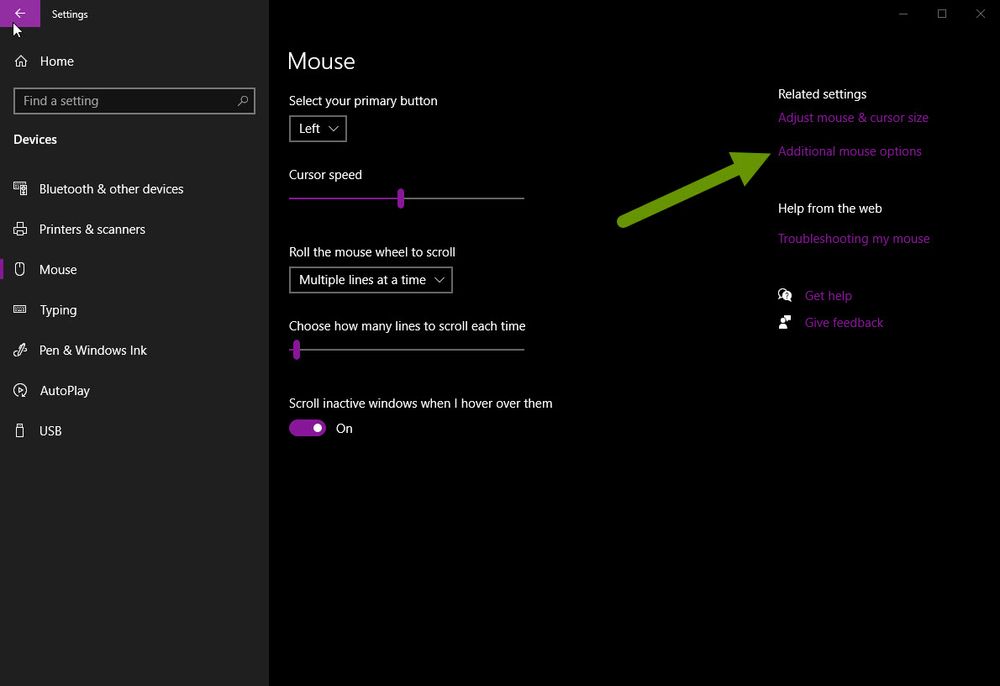Toggle off Scroll inactive windows when hovering
Image resolution: width=1000 pixels, height=686 pixels.
tap(307, 427)
